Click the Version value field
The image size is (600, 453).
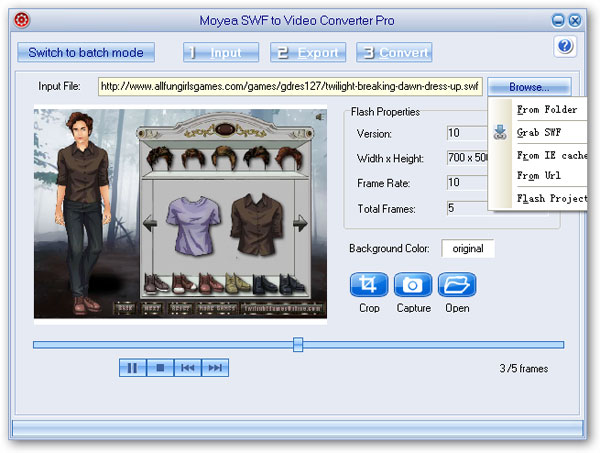click(467, 133)
